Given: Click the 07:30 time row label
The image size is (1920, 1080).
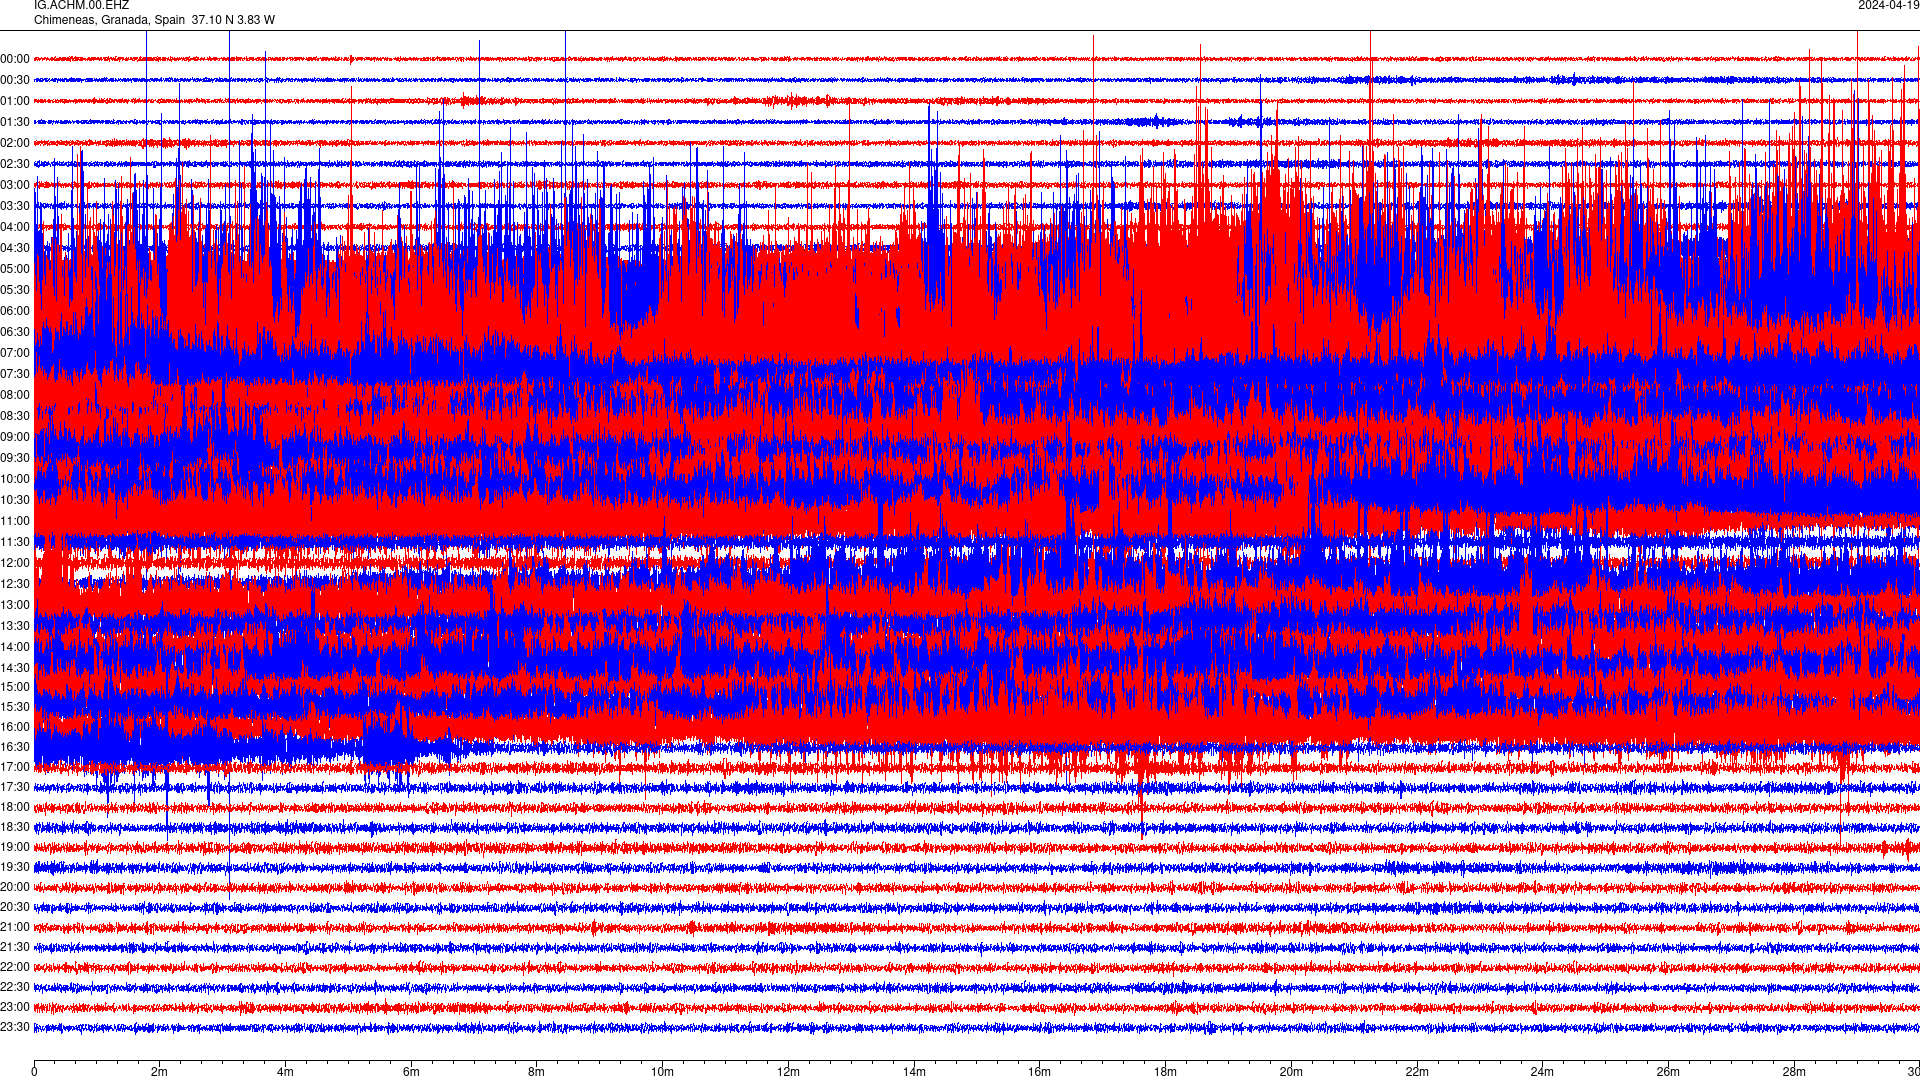Looking at the screenshot, I should pos(15,374).
